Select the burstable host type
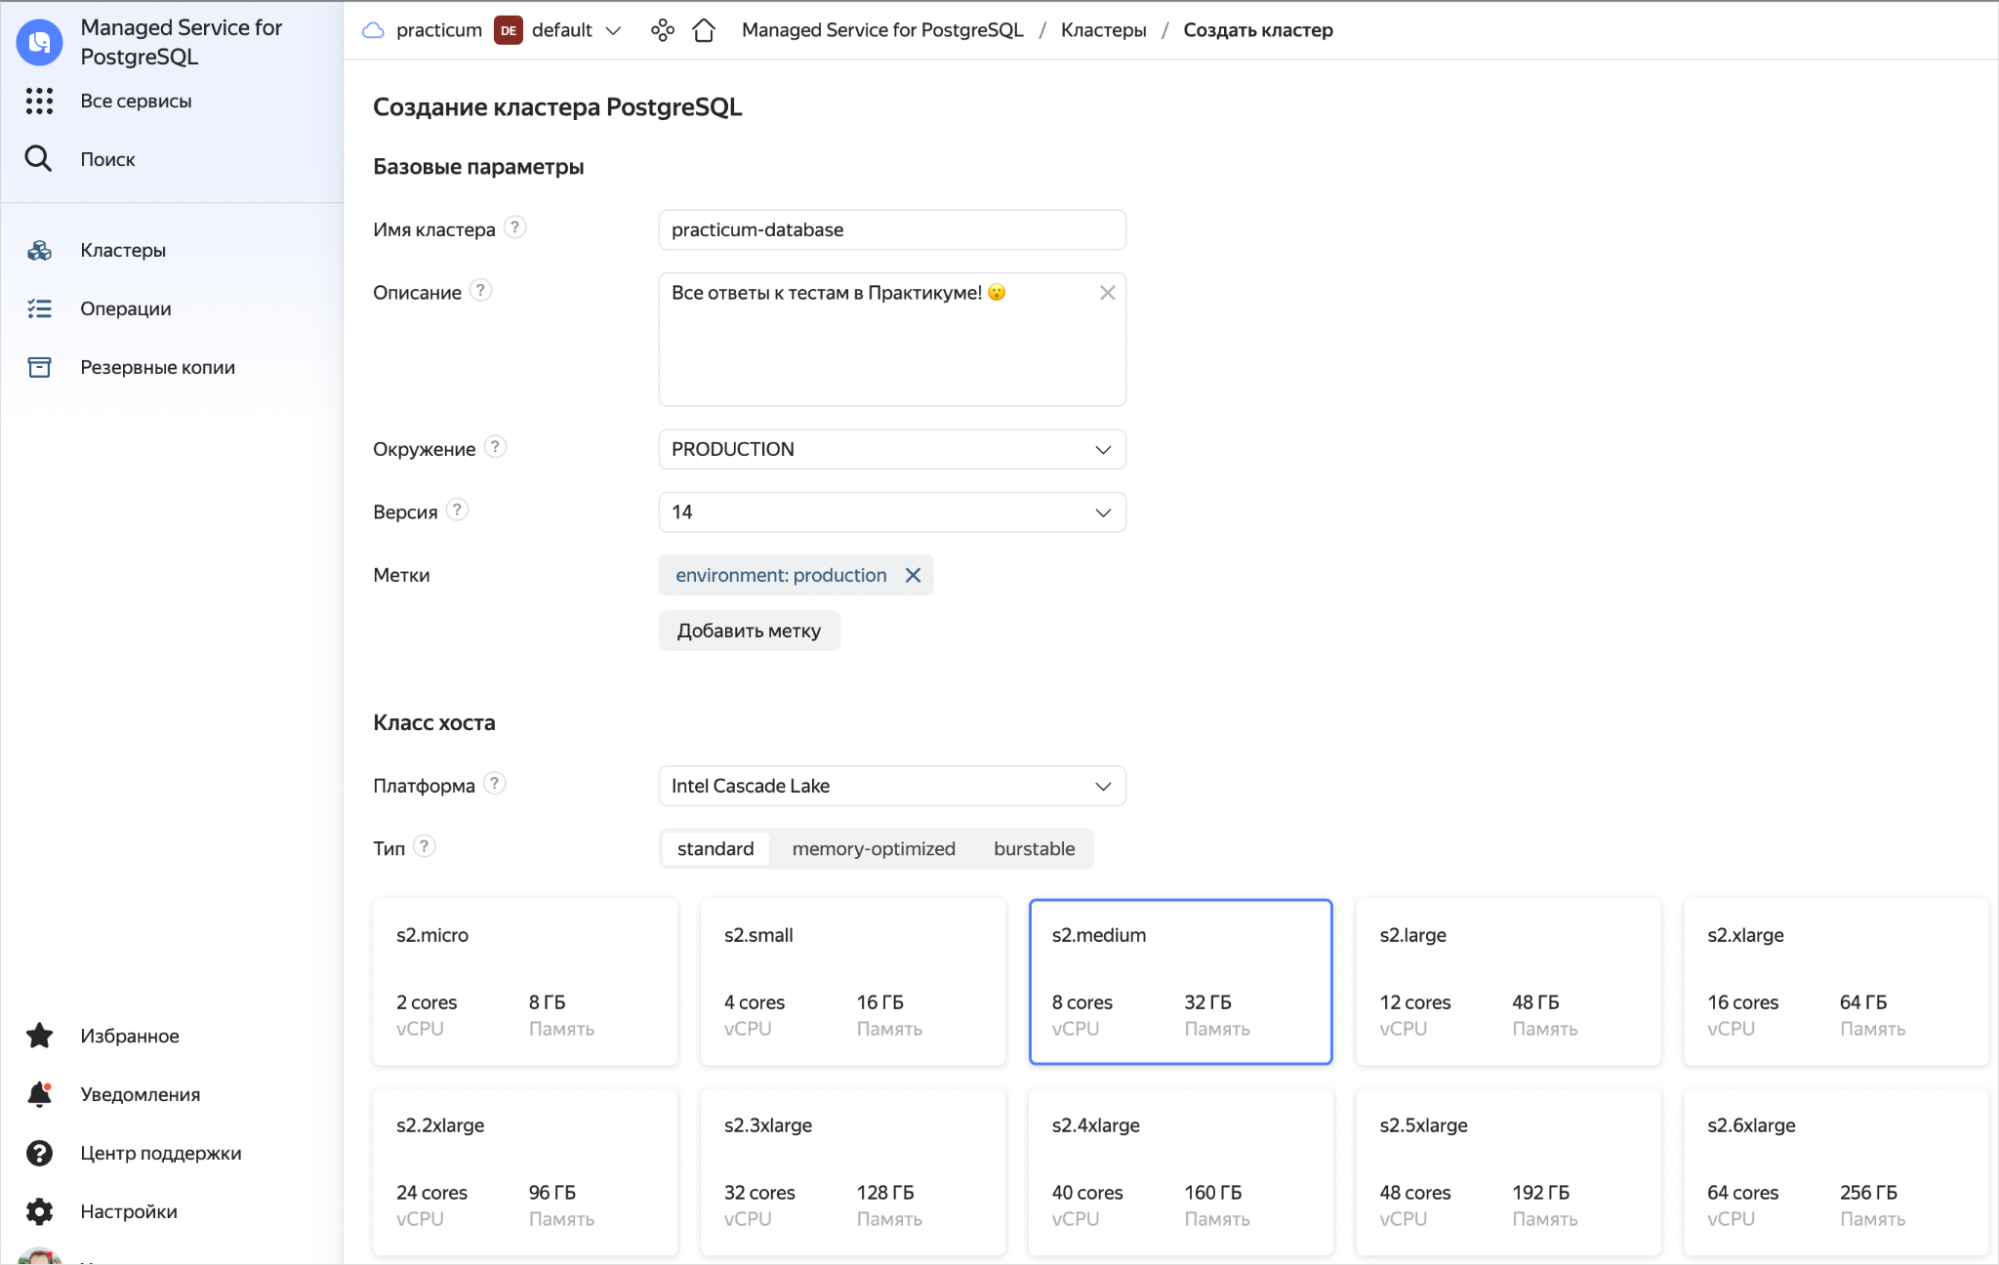The image size is (1999, 1265). 1034,849
